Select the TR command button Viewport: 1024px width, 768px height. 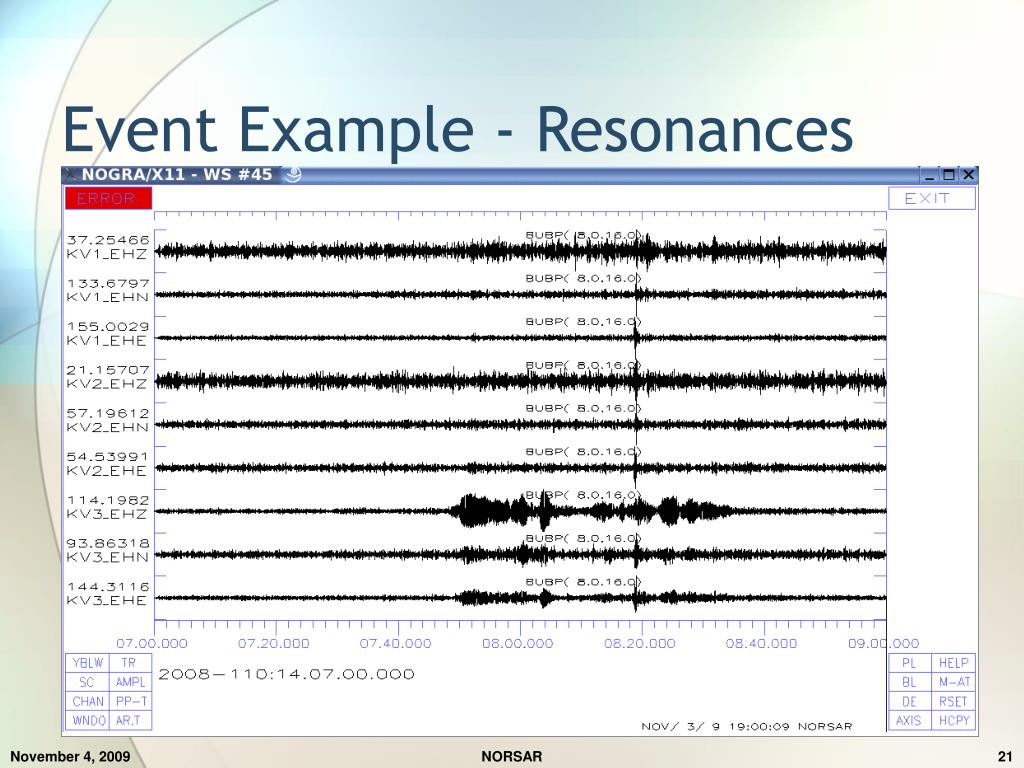click(130, 663)
